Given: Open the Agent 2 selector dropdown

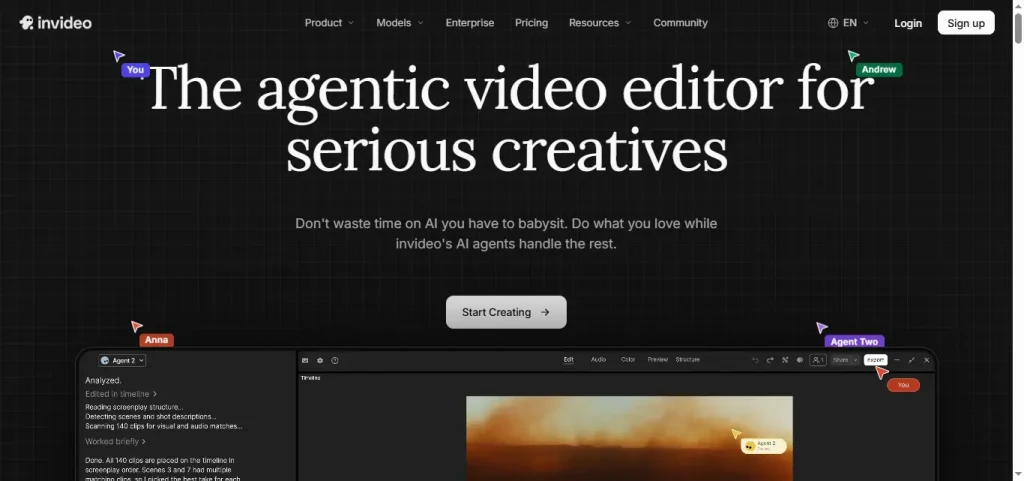Looking at the screenshot, I should pyautogui.click(x=122, y=360).
